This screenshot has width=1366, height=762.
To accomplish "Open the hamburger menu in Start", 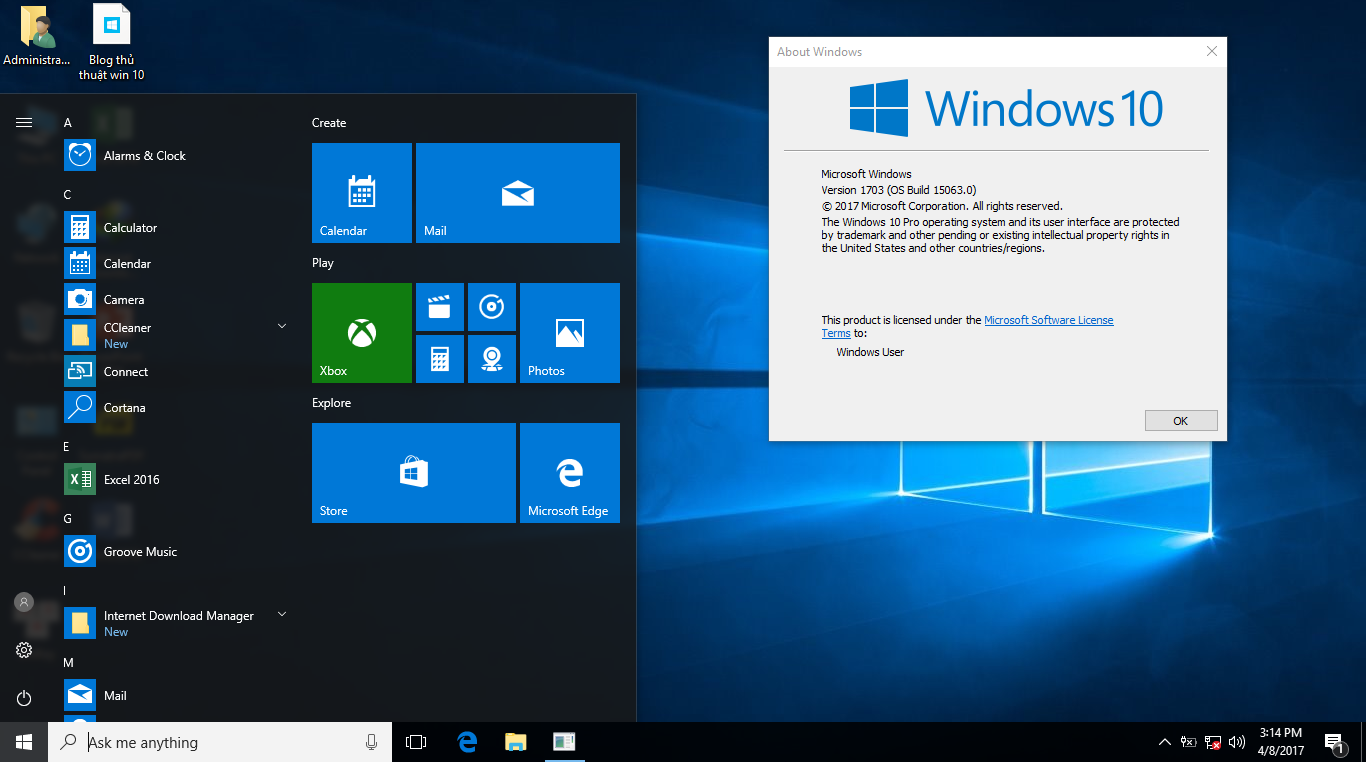I will pos(24,122).
